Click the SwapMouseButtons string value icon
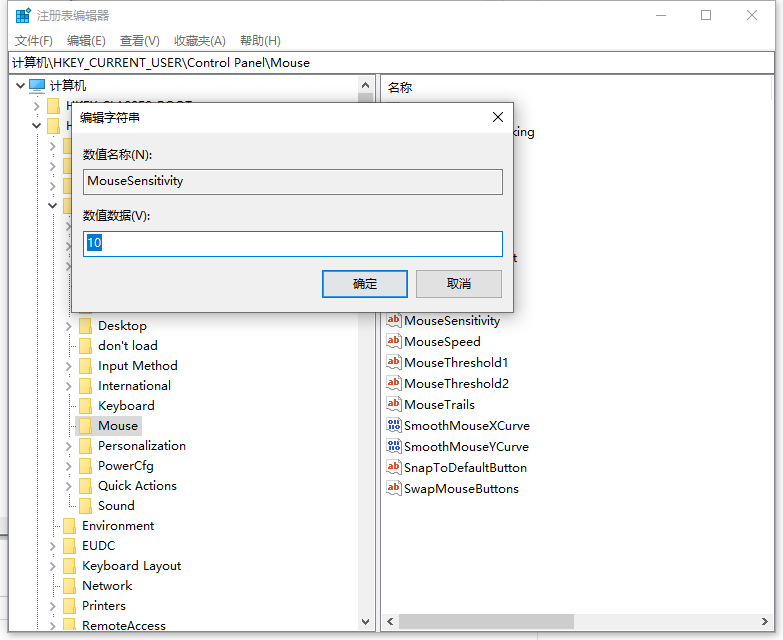This screenshot has width=783, height=640. [x=394, y=489]
